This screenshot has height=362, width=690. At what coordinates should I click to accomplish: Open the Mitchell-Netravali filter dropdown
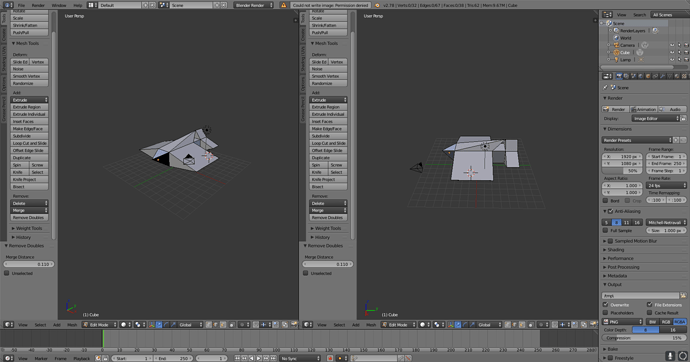coord(666,223)
